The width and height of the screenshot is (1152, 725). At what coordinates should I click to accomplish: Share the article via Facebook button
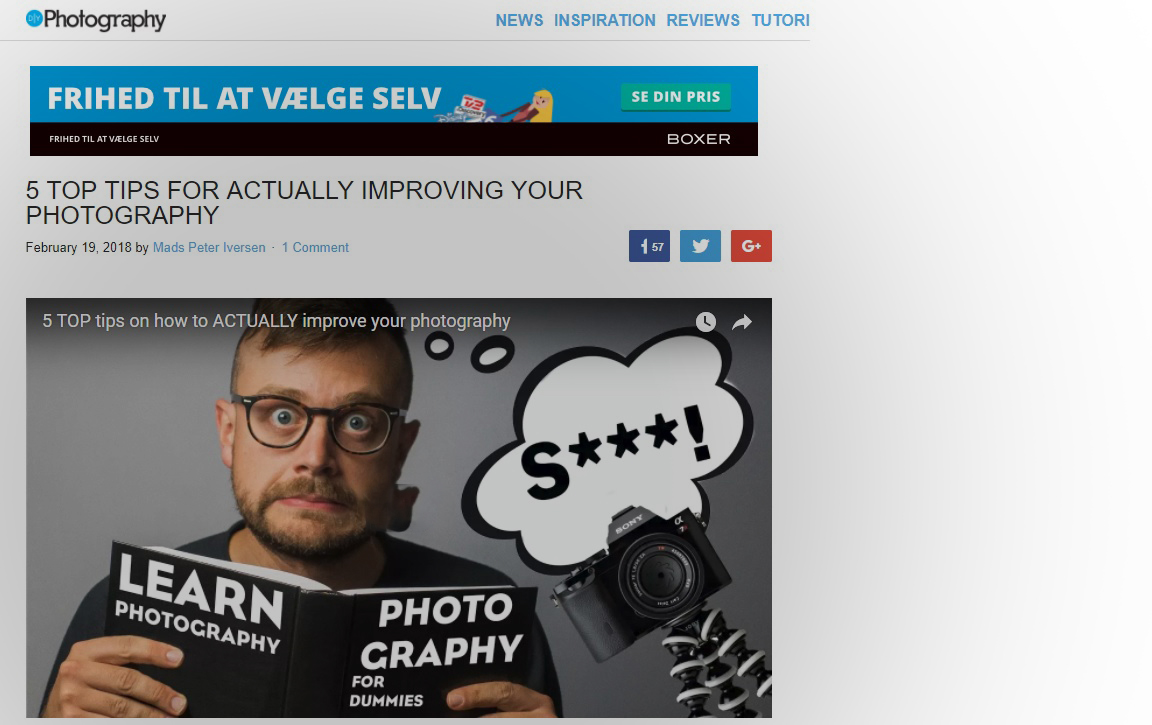[x=649, y=246]
